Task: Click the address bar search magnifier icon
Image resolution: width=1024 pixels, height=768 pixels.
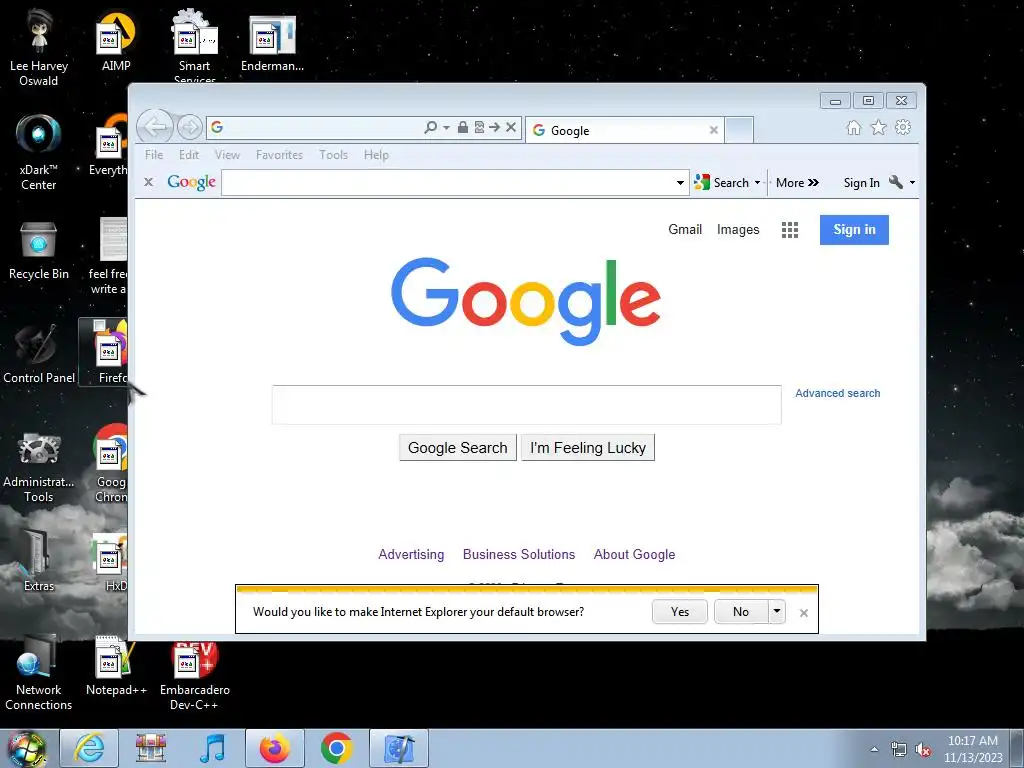Action: (x=430, y=127)
